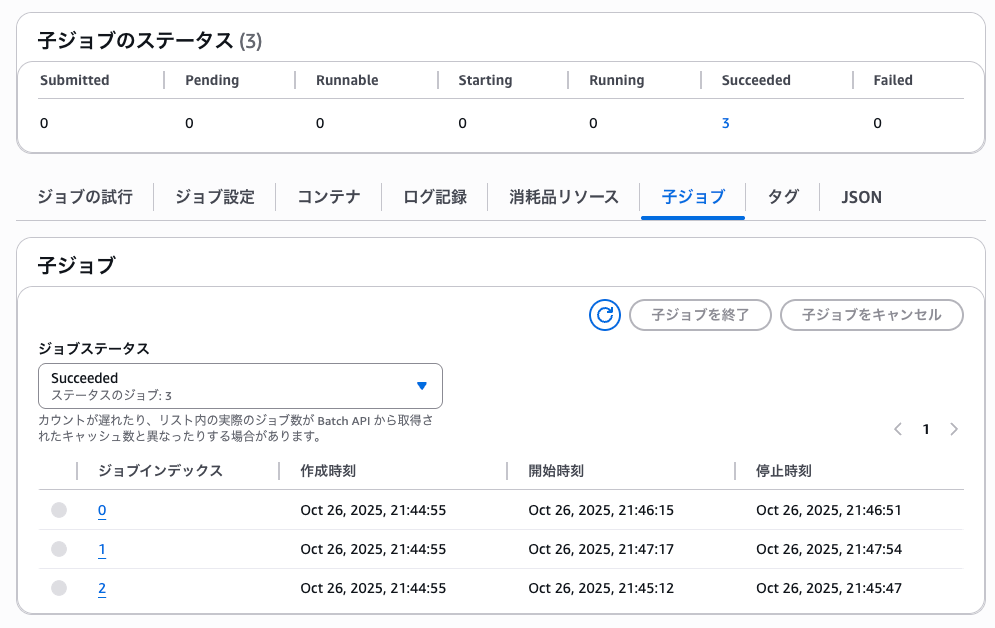Click the 子ジョブをキャンセル button
Screen dimensions: 995x628
coord(871,315)
